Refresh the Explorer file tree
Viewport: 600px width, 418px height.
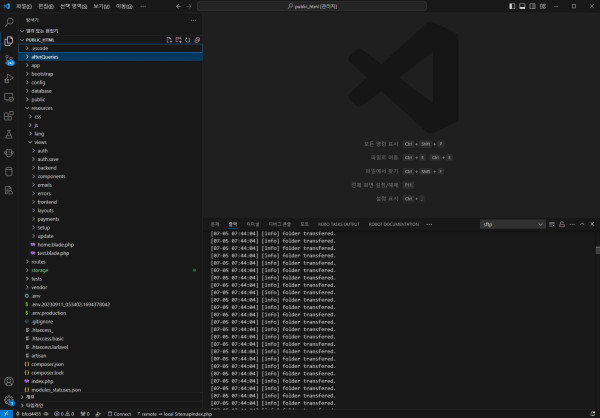click(188, 40)
